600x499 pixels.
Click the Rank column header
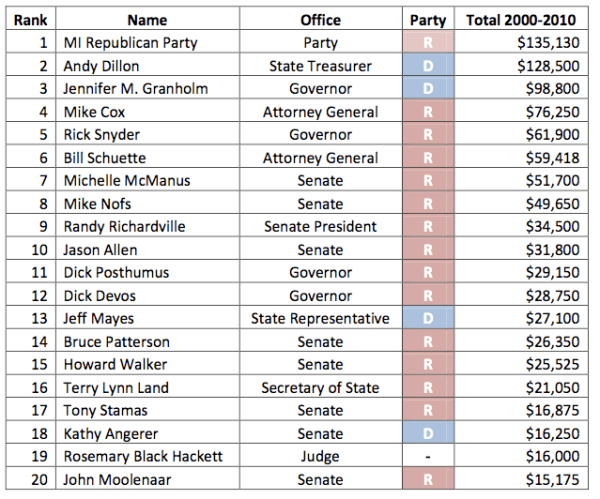[31, 20]
